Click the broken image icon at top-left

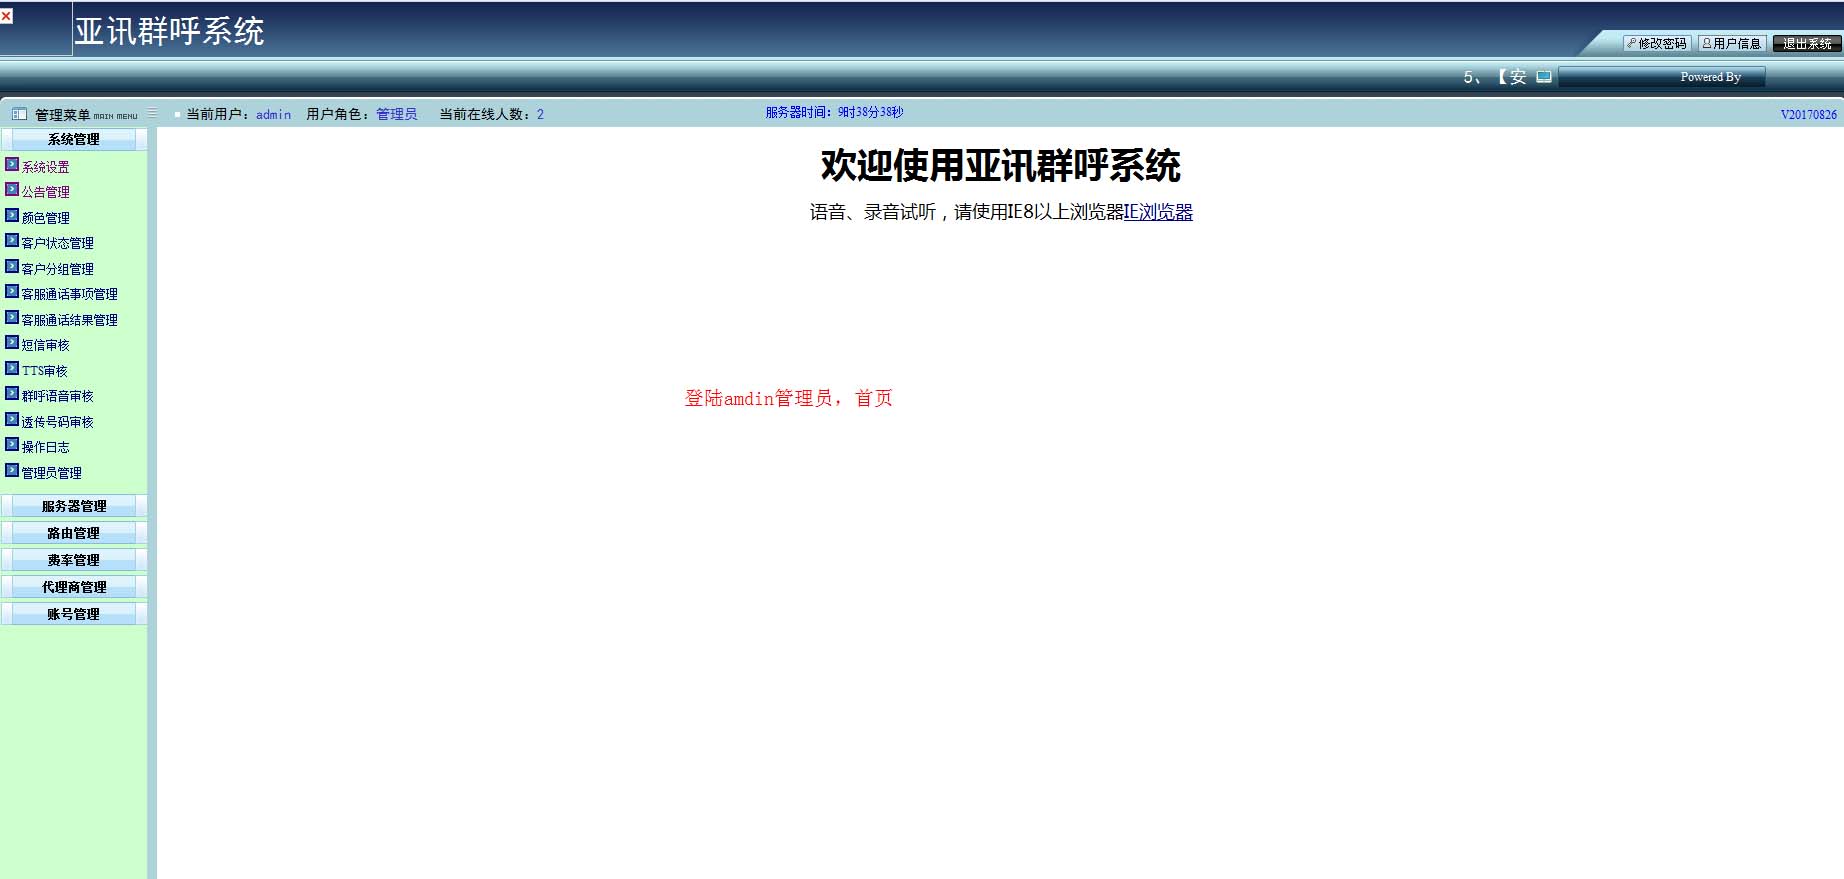pos(6,16)
